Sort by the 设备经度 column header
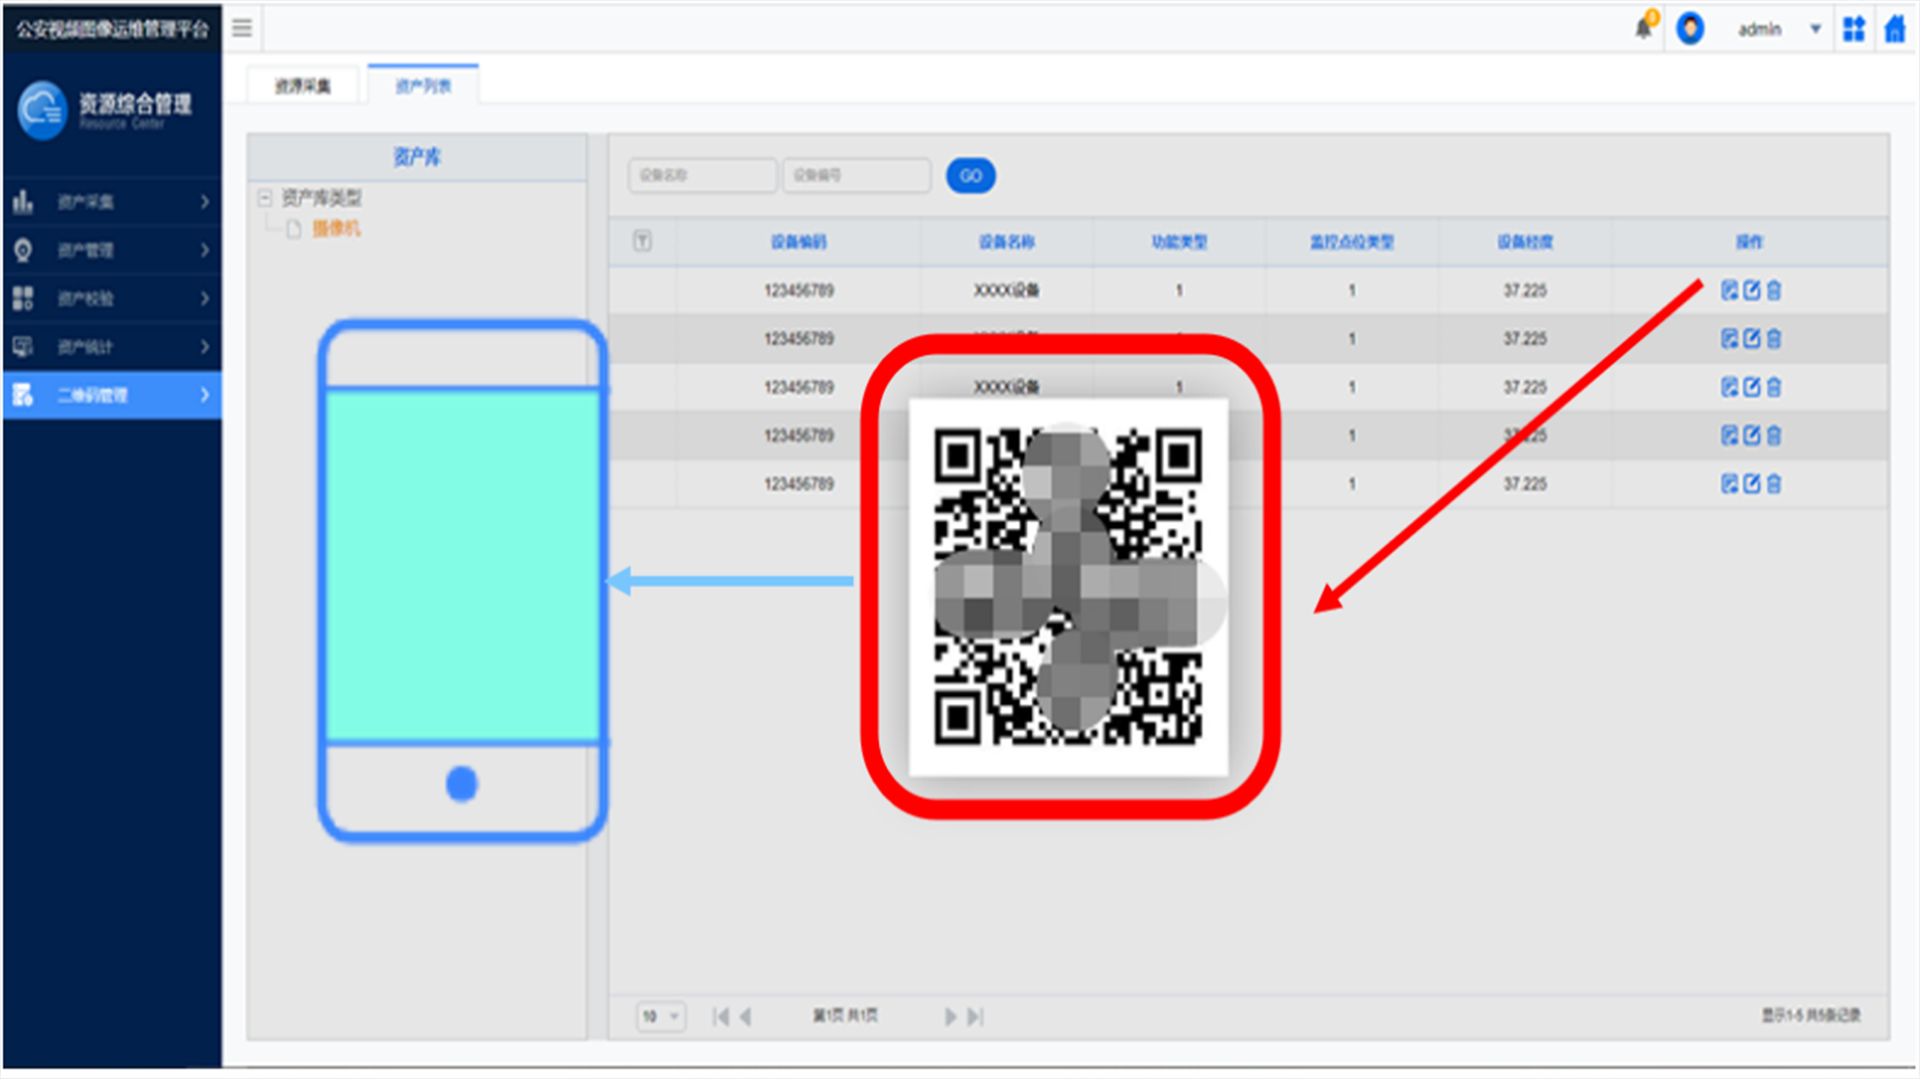This screenshot has height=1079, width=1920. point(1525,242)
